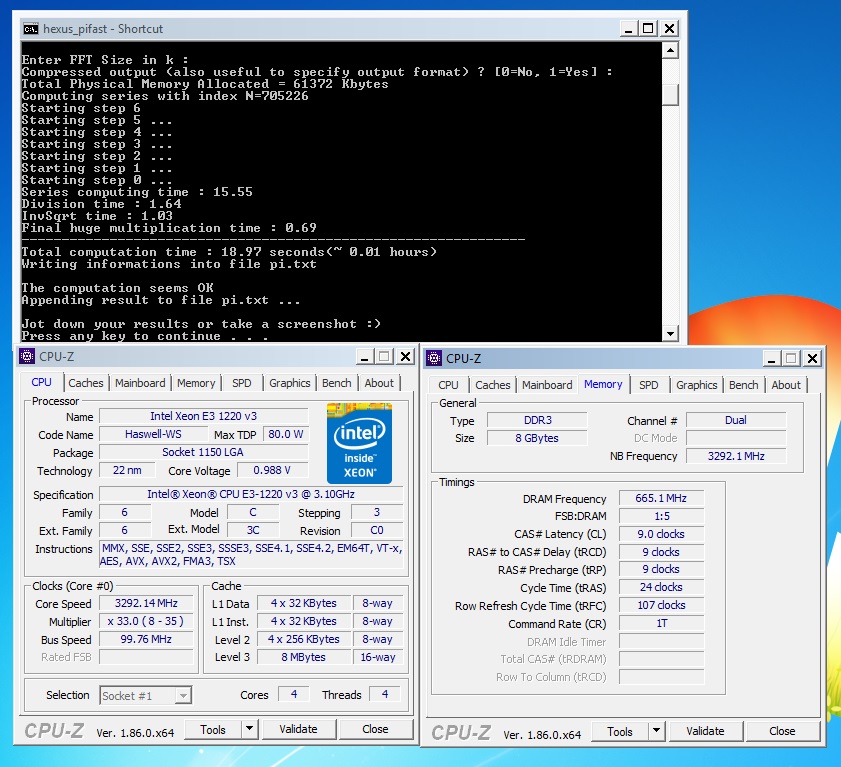The width and height of the screenshot is (841, 767).
Task: Open the Socket #1 selection dropdown
Action: pos(183,696)
